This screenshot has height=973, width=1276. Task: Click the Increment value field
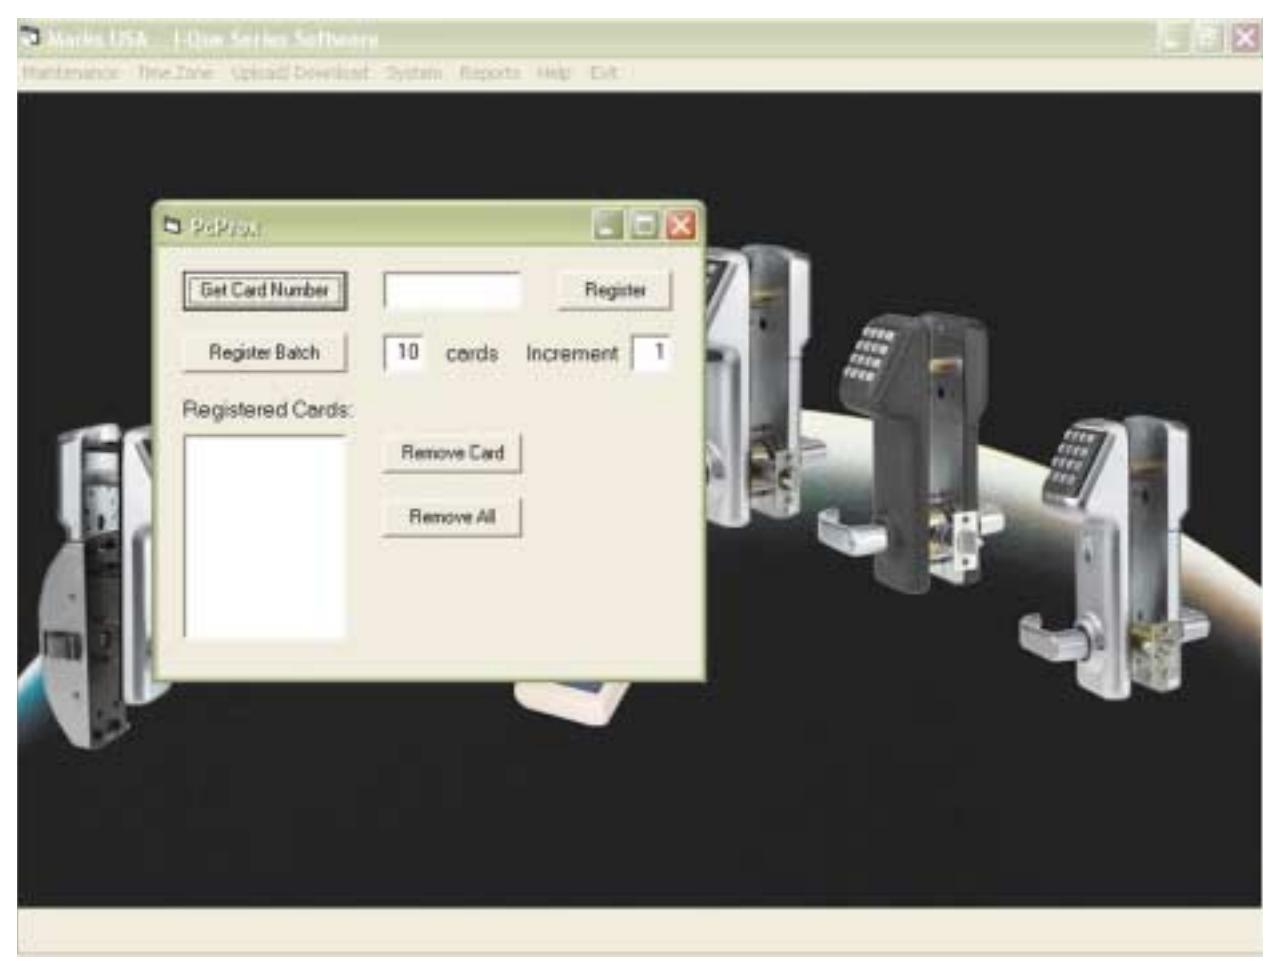tap(651, 353)
